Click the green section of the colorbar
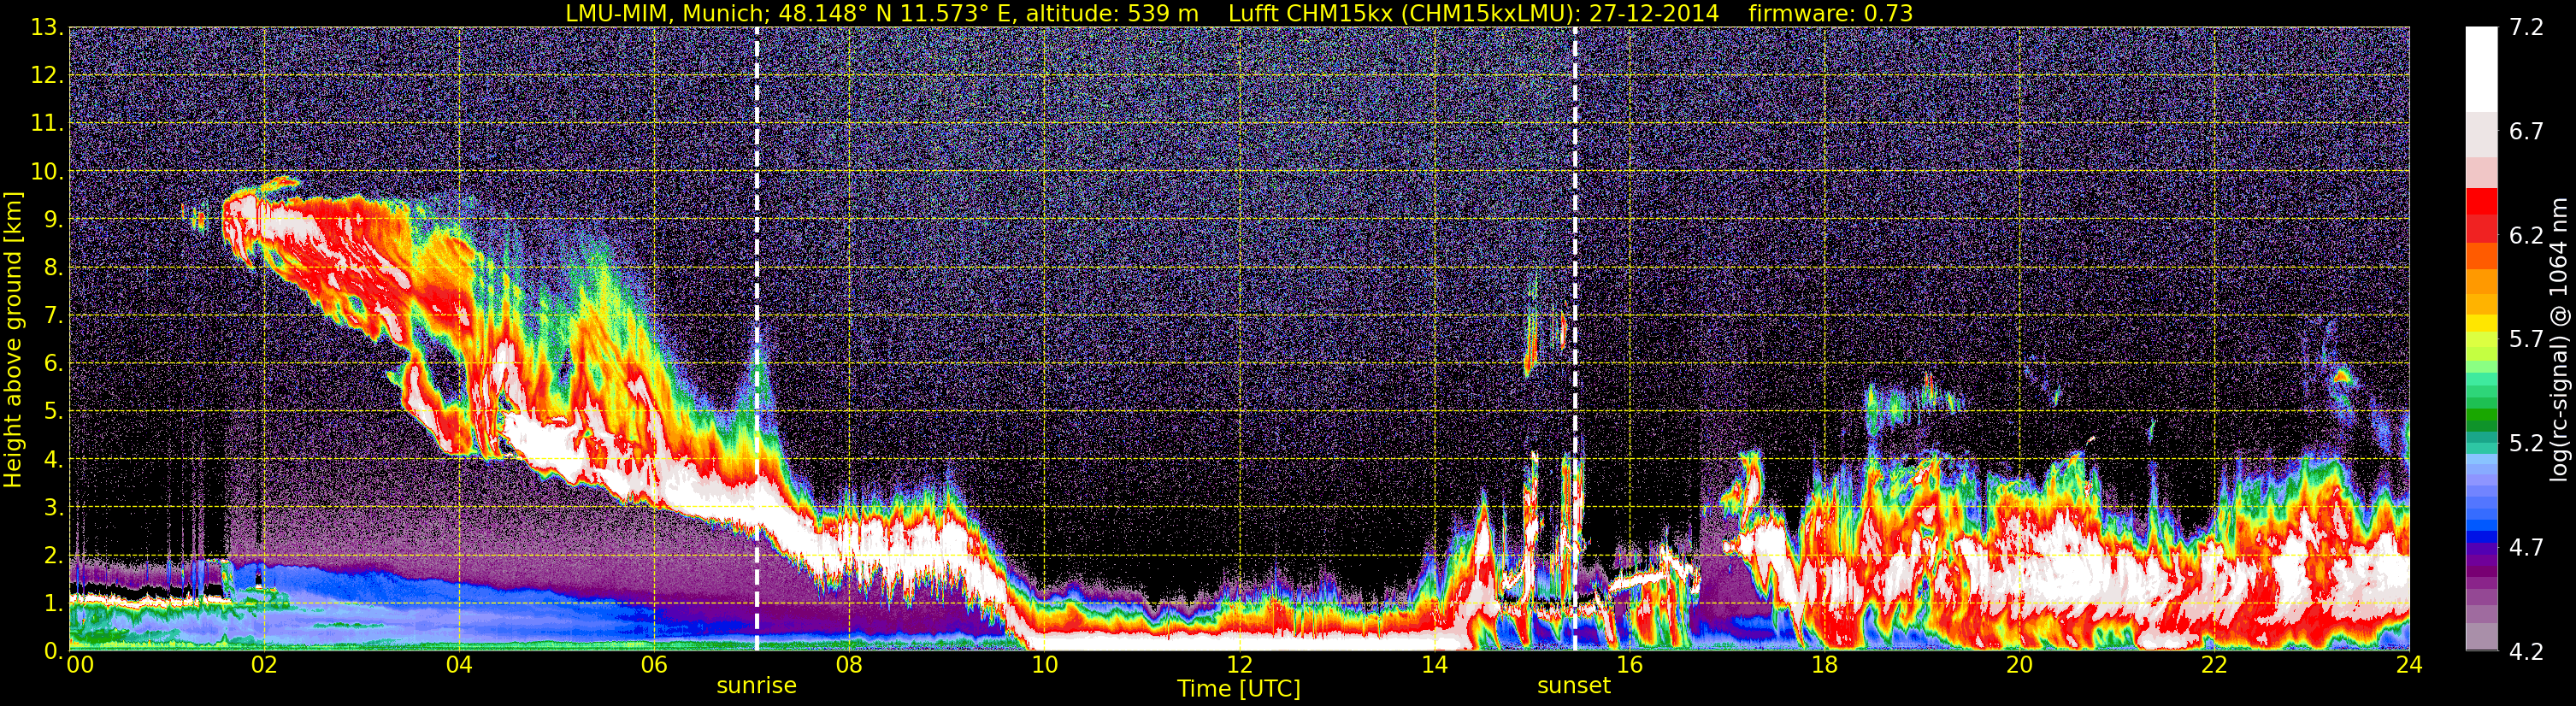The height and width of the screenshot is (706, 2576). point(2481,408)
